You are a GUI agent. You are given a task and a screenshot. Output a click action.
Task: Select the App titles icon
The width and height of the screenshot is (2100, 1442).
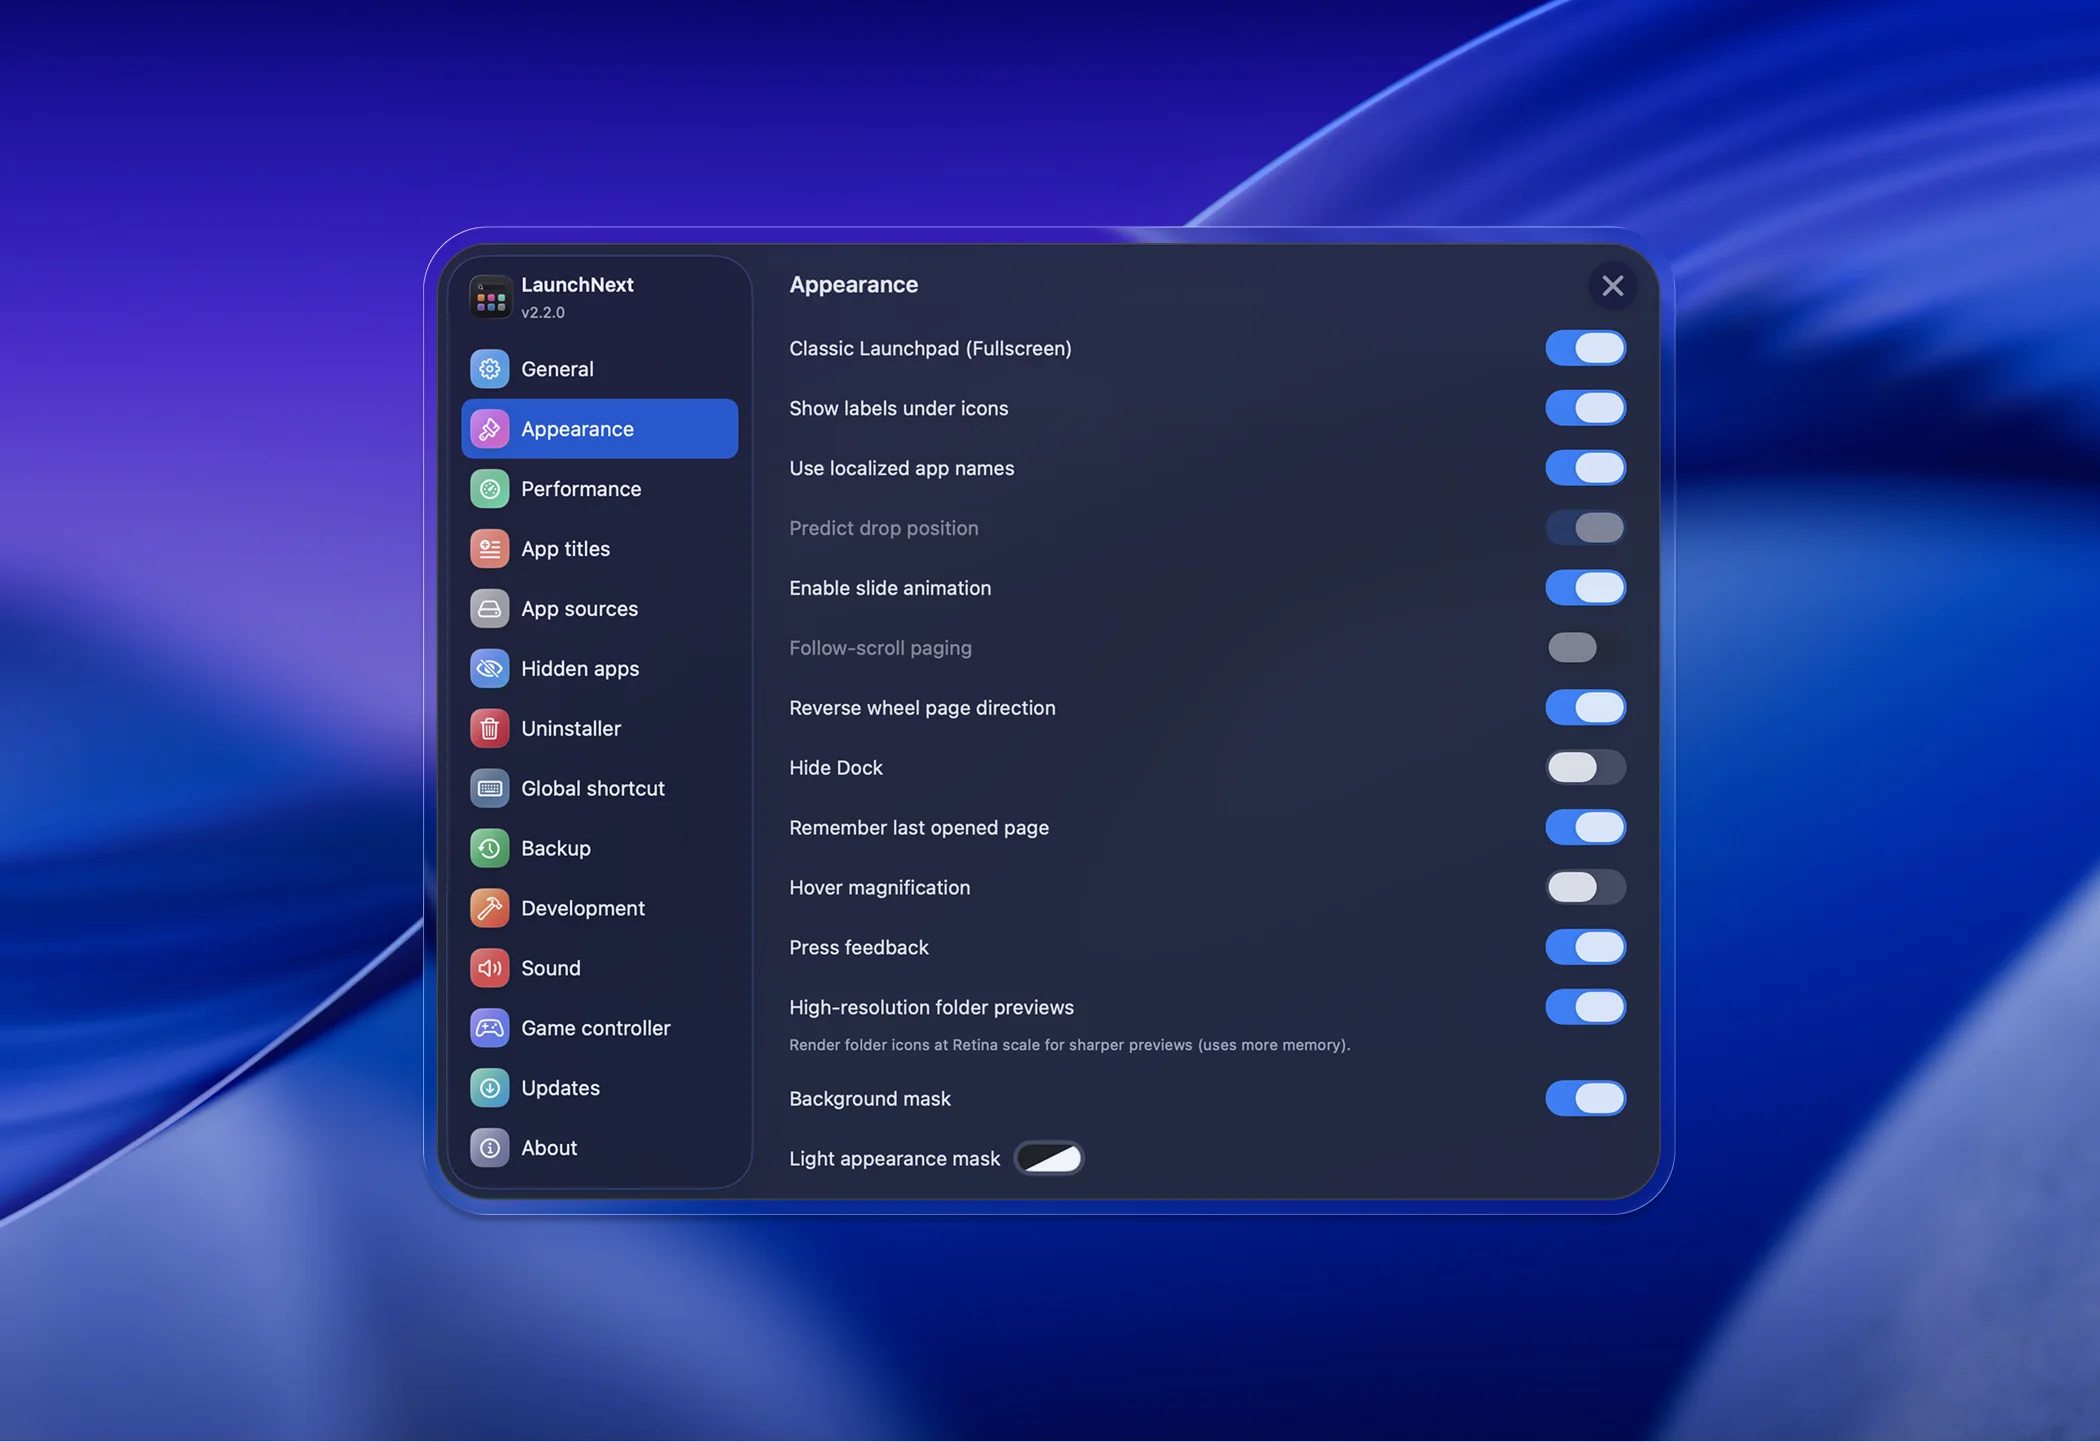point(489,549)
